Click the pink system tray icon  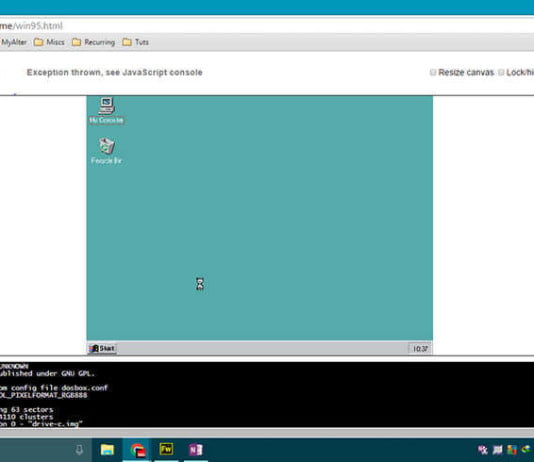click(483, 450)
